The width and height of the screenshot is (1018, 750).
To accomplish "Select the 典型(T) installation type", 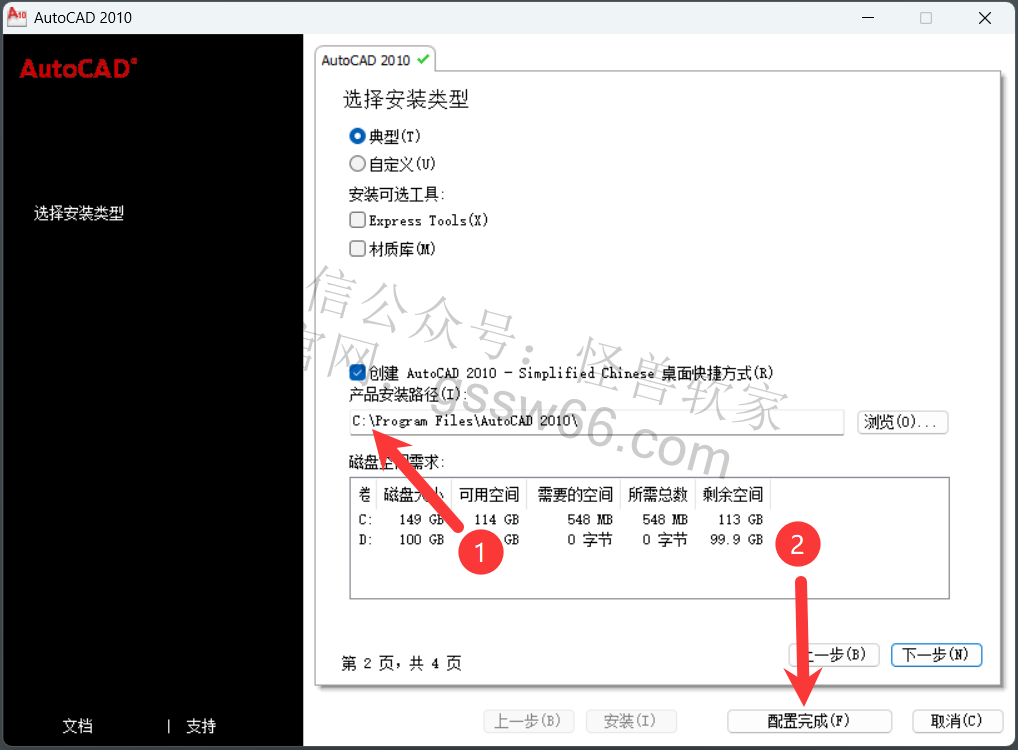I will tap(357, 136).
